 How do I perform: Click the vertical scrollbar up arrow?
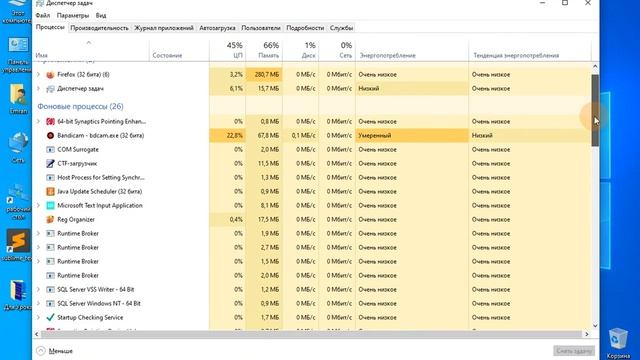(595, 66)
